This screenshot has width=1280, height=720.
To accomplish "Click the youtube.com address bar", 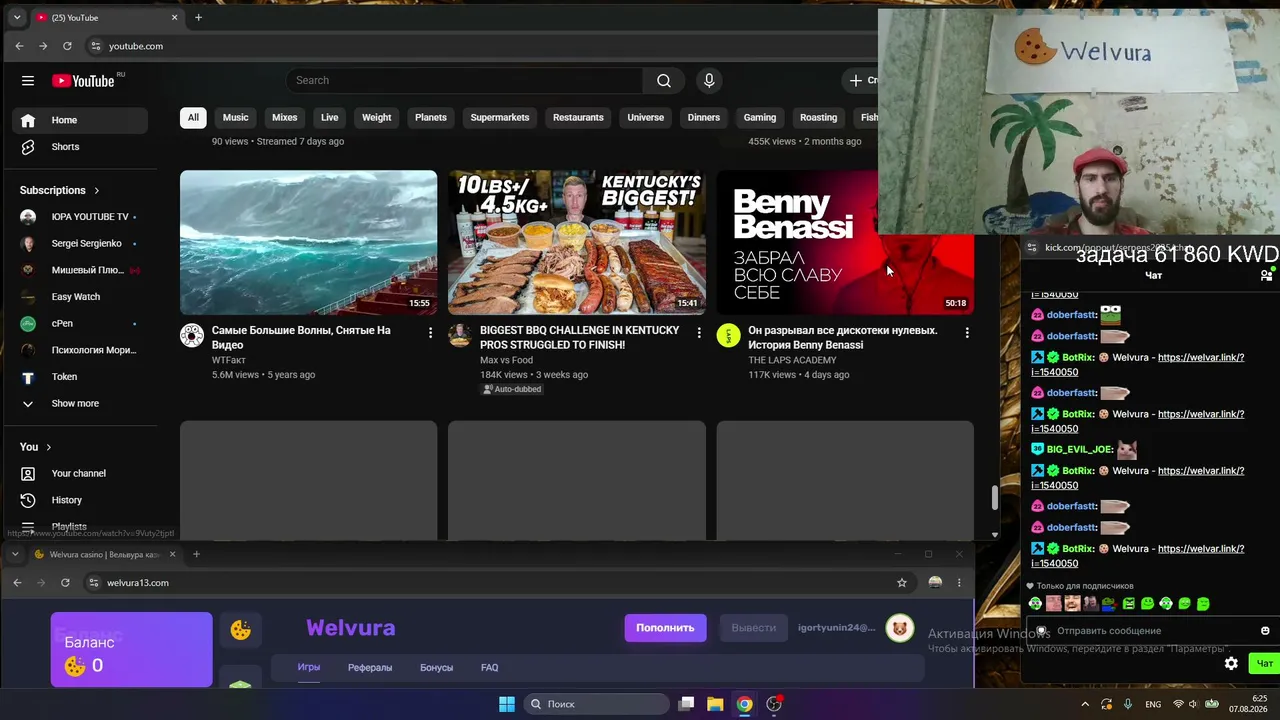I will coord(480,46).
